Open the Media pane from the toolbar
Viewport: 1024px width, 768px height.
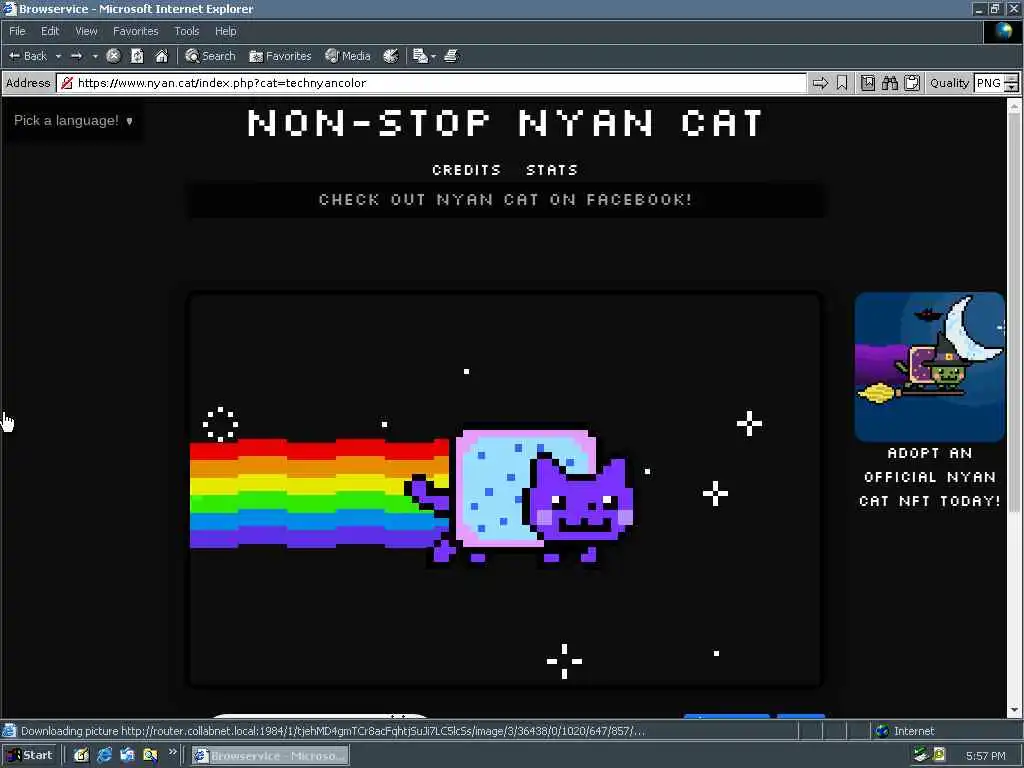pos(347,56)
